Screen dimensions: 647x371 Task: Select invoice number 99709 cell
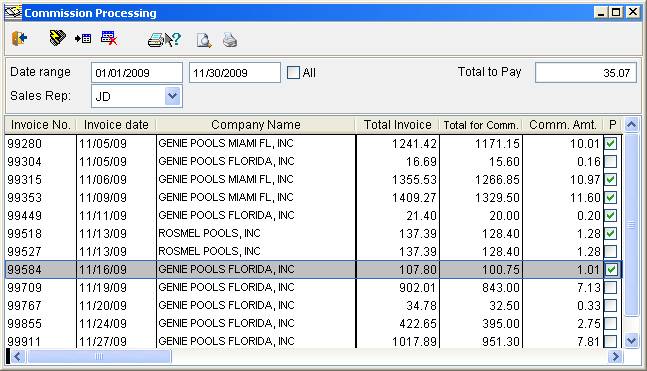[x=41, y=287]
